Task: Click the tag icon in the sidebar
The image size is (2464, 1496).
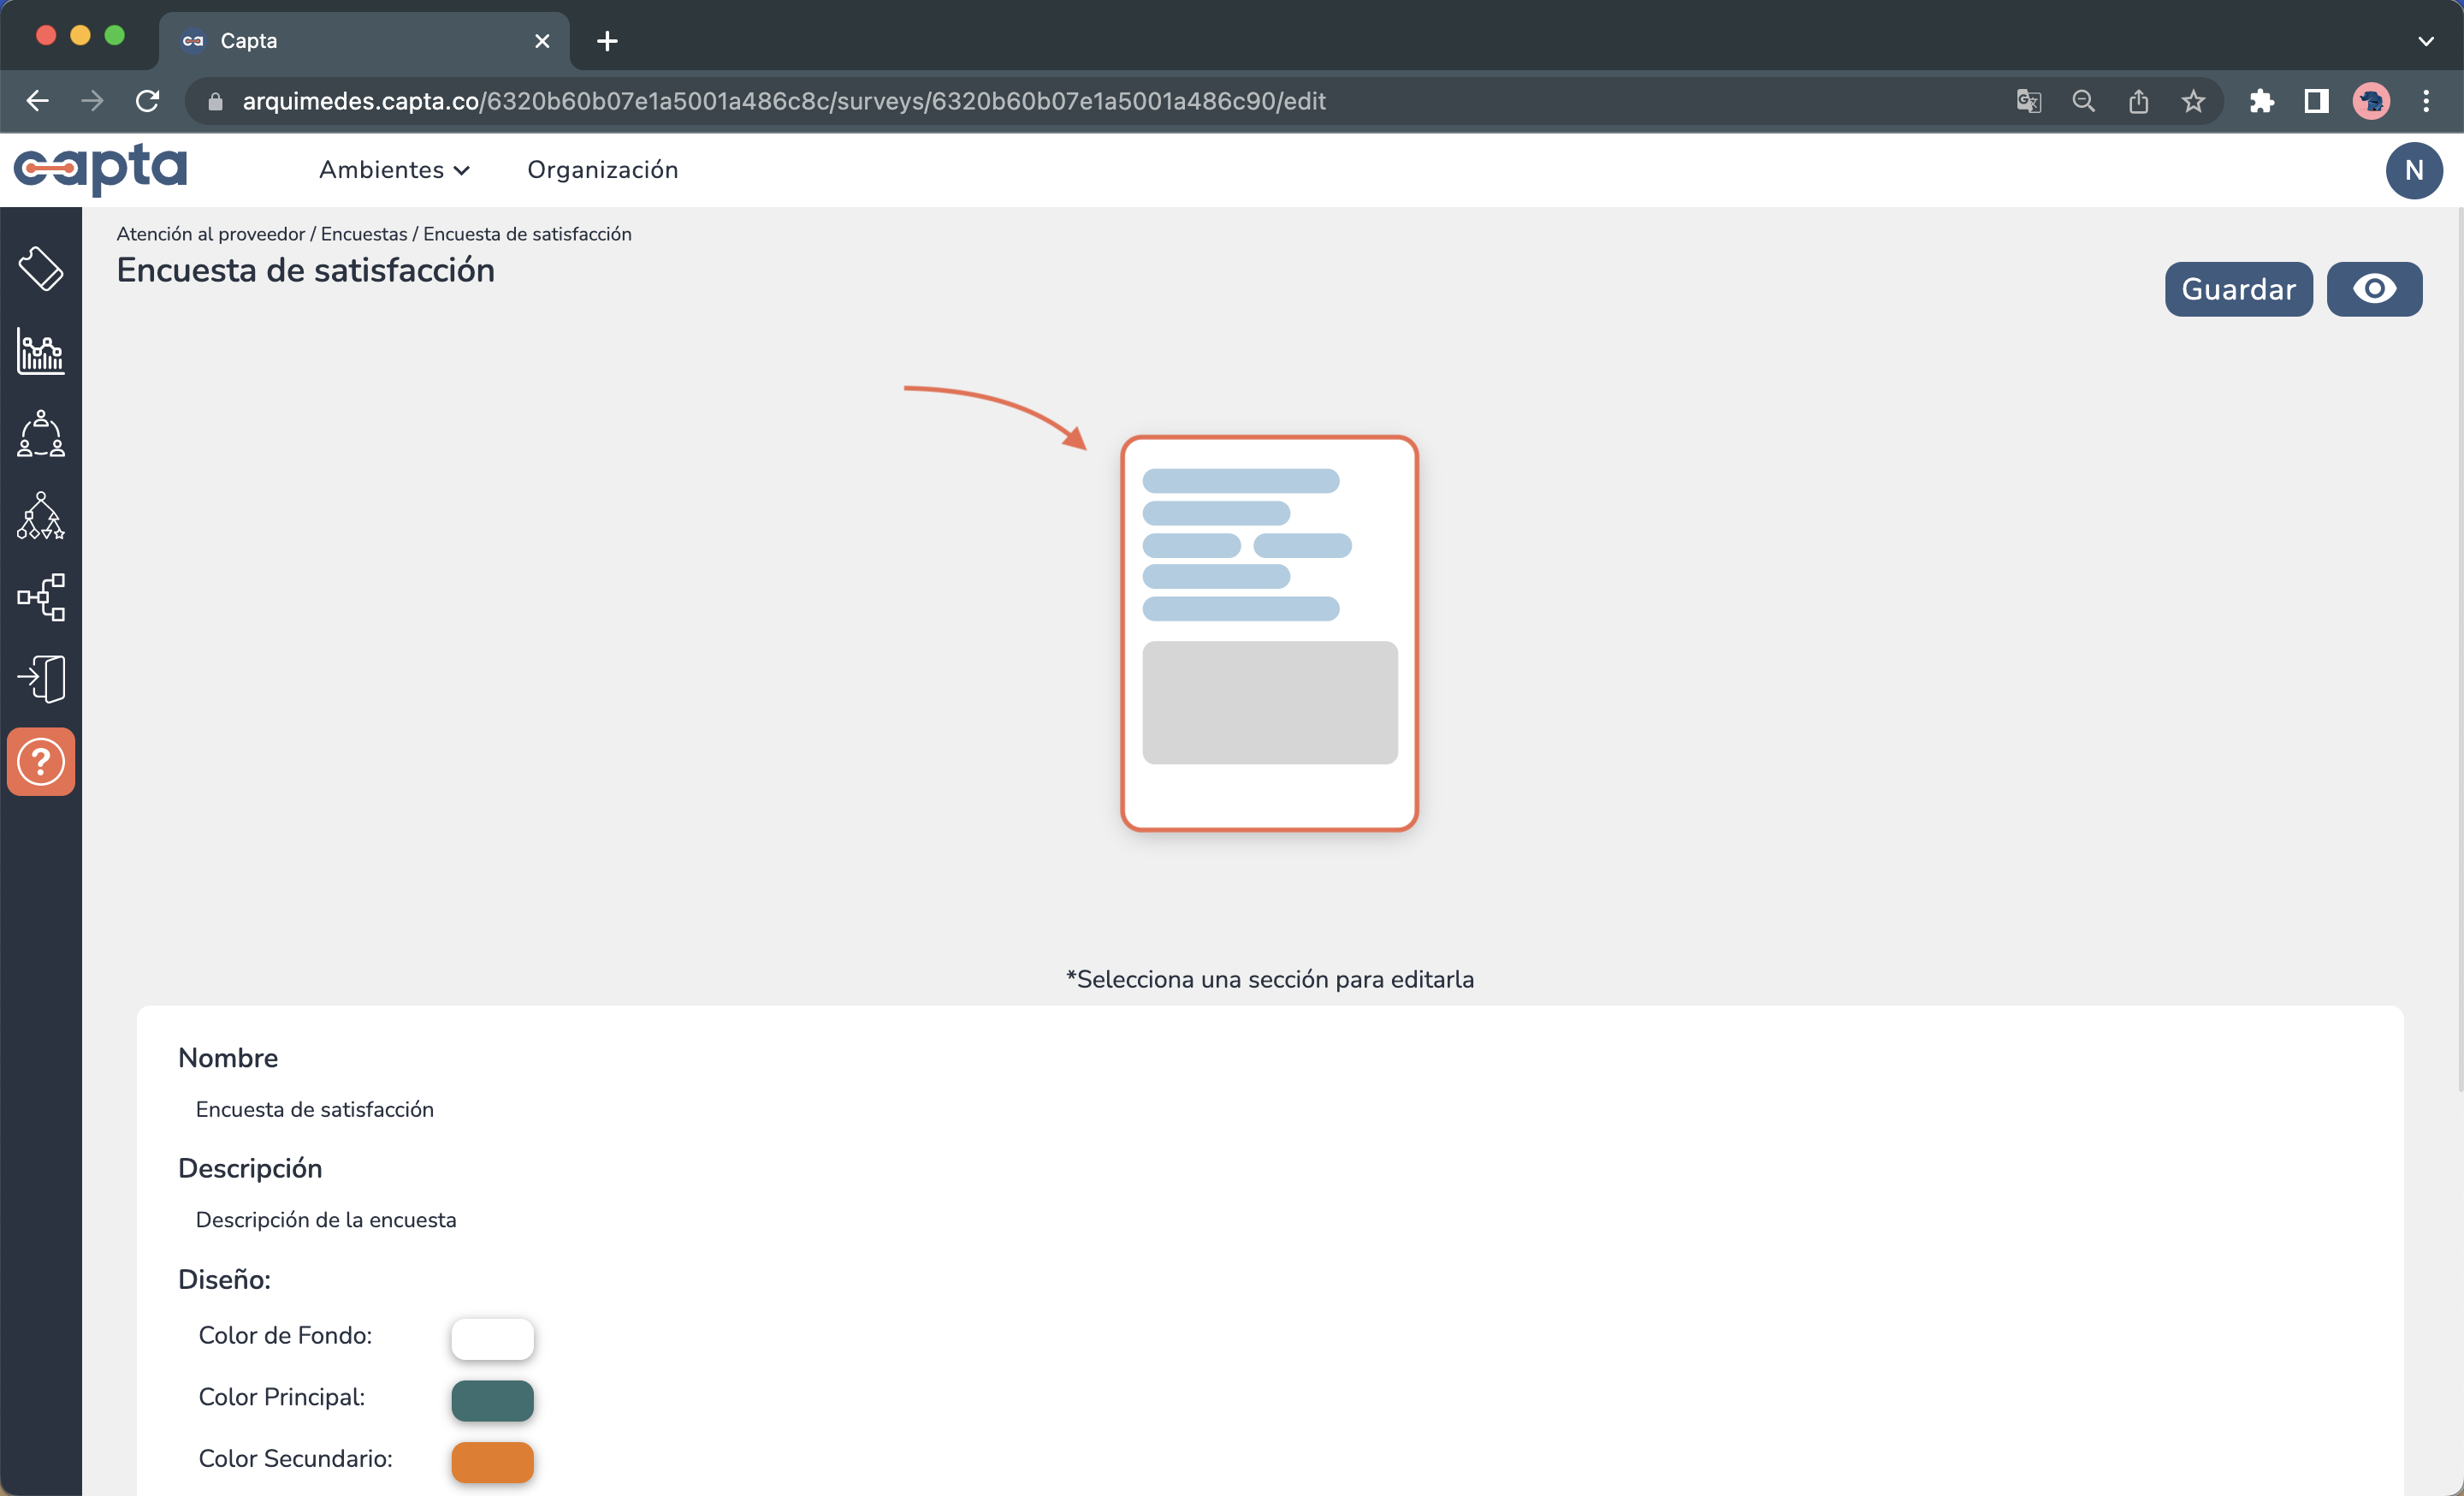Action: (41, 268)
